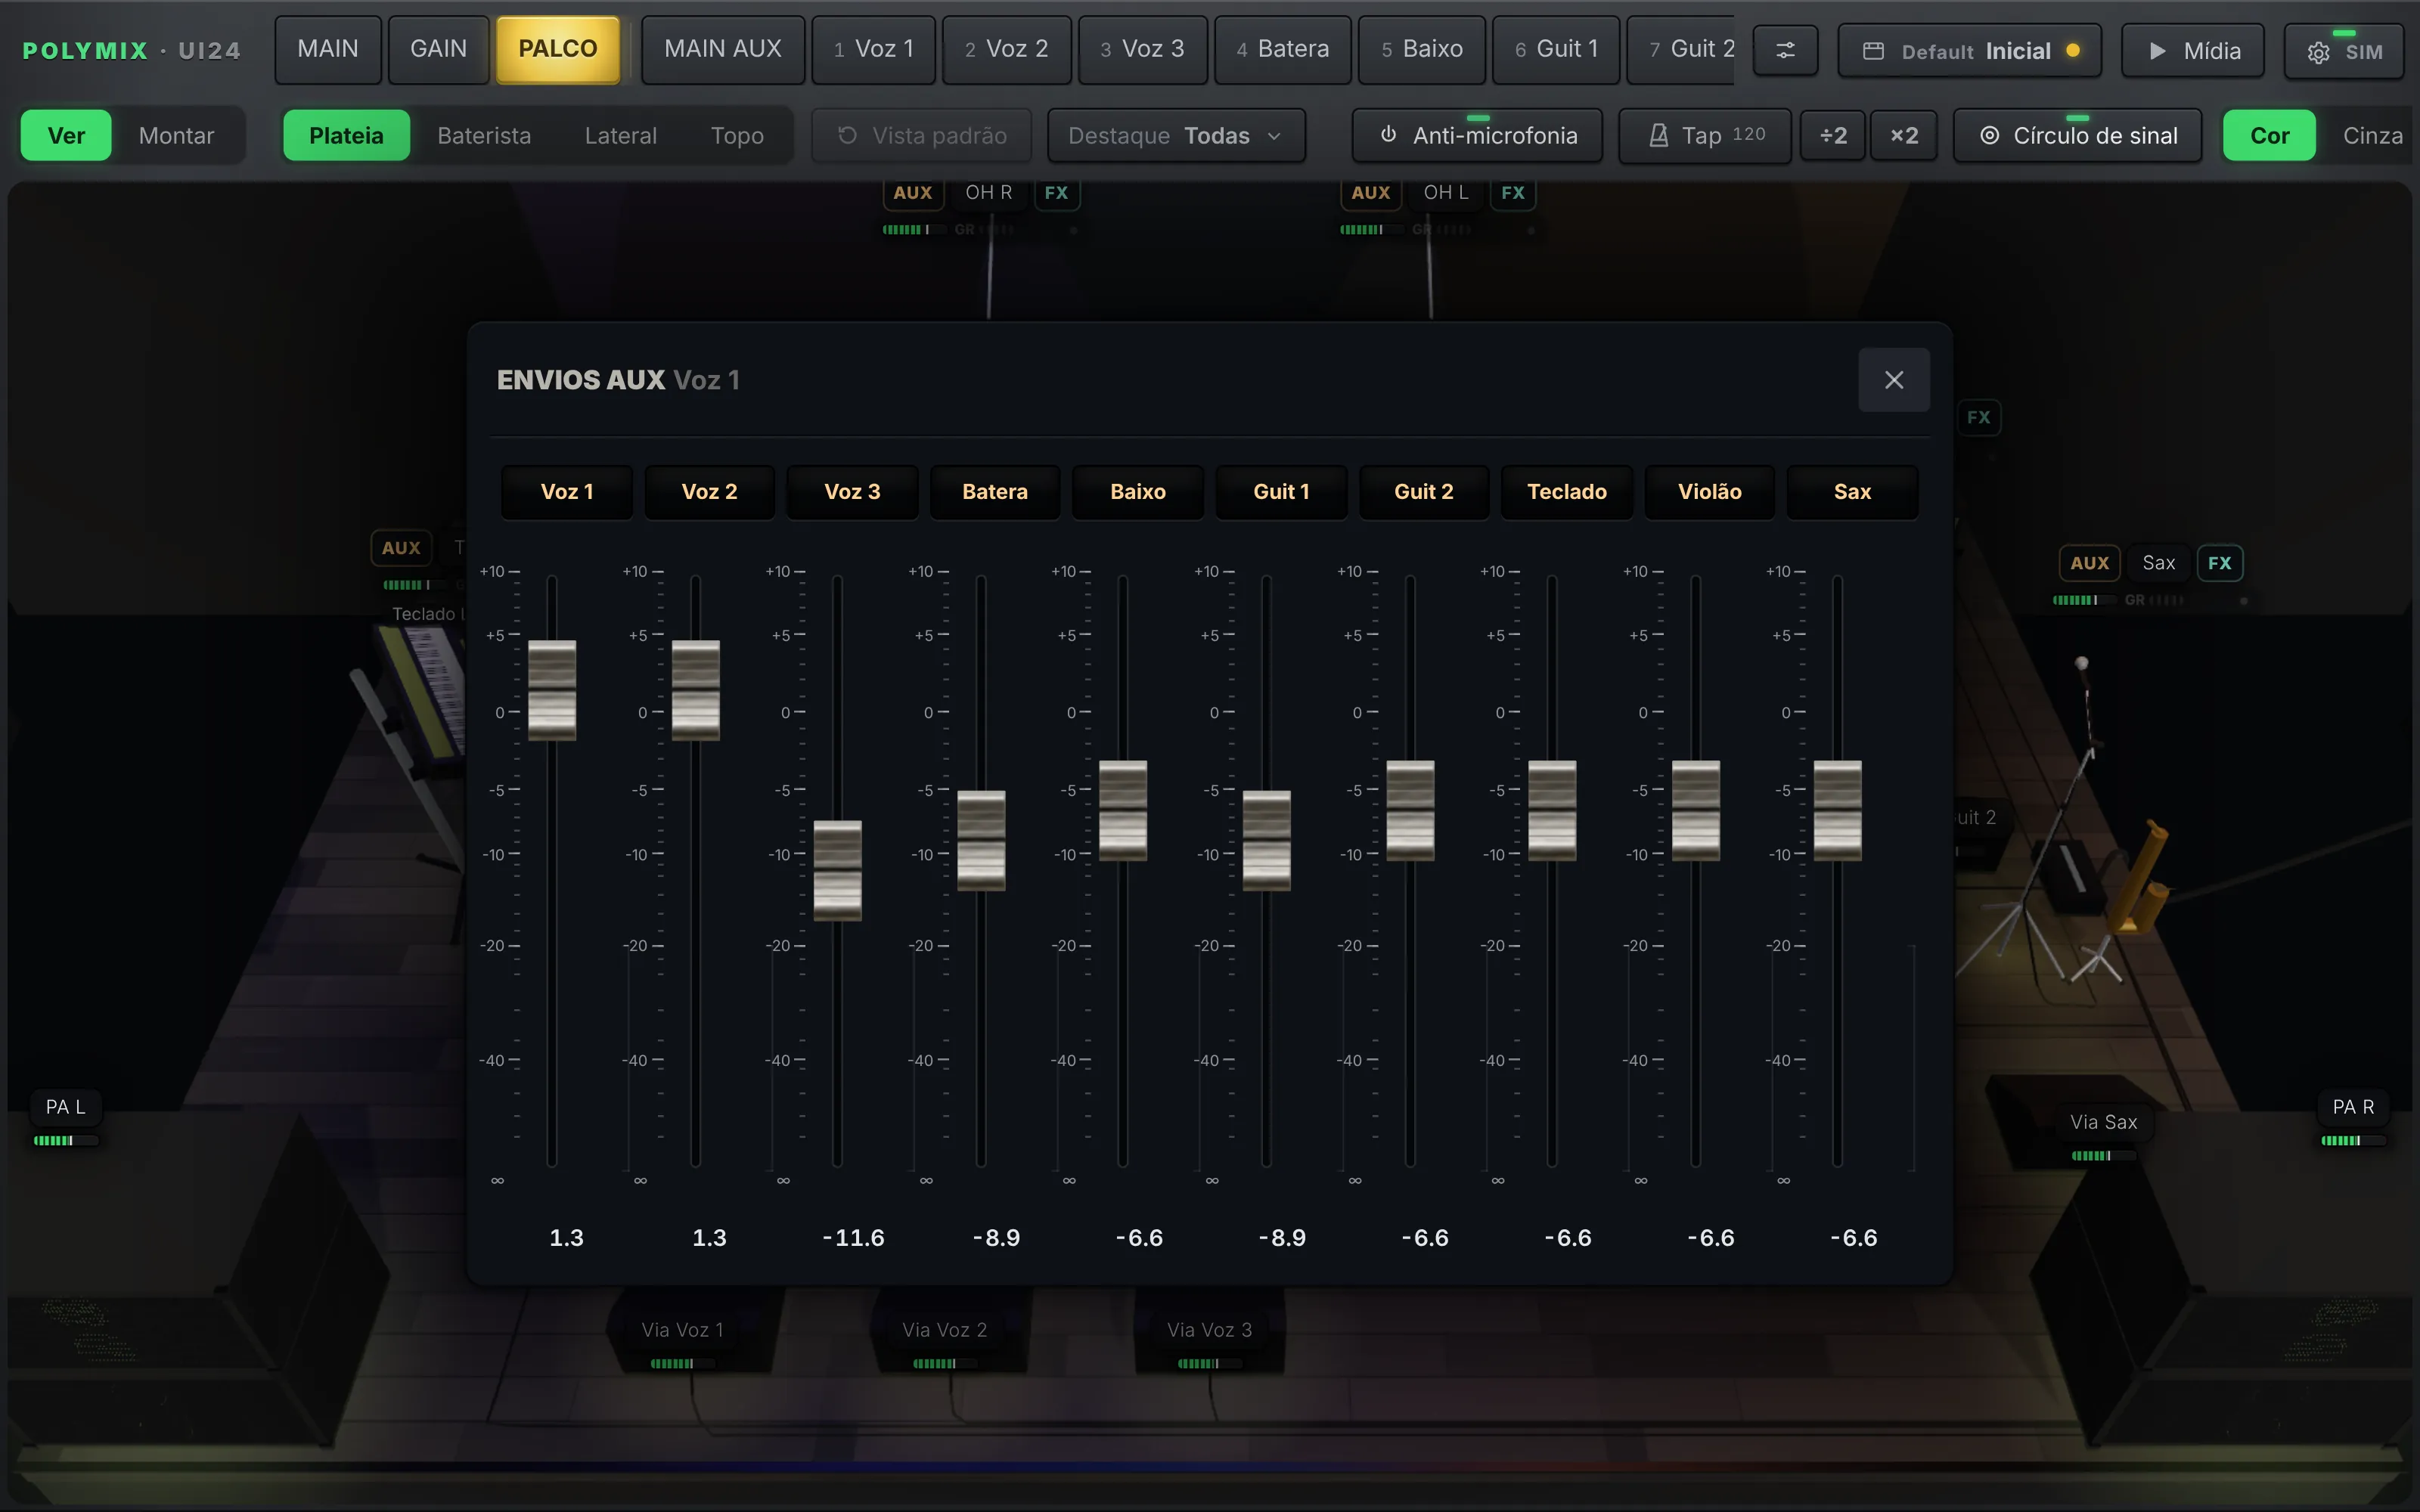Select the Teclado send header
Screen dimensions: 2420x1512
click(1567, 492)
